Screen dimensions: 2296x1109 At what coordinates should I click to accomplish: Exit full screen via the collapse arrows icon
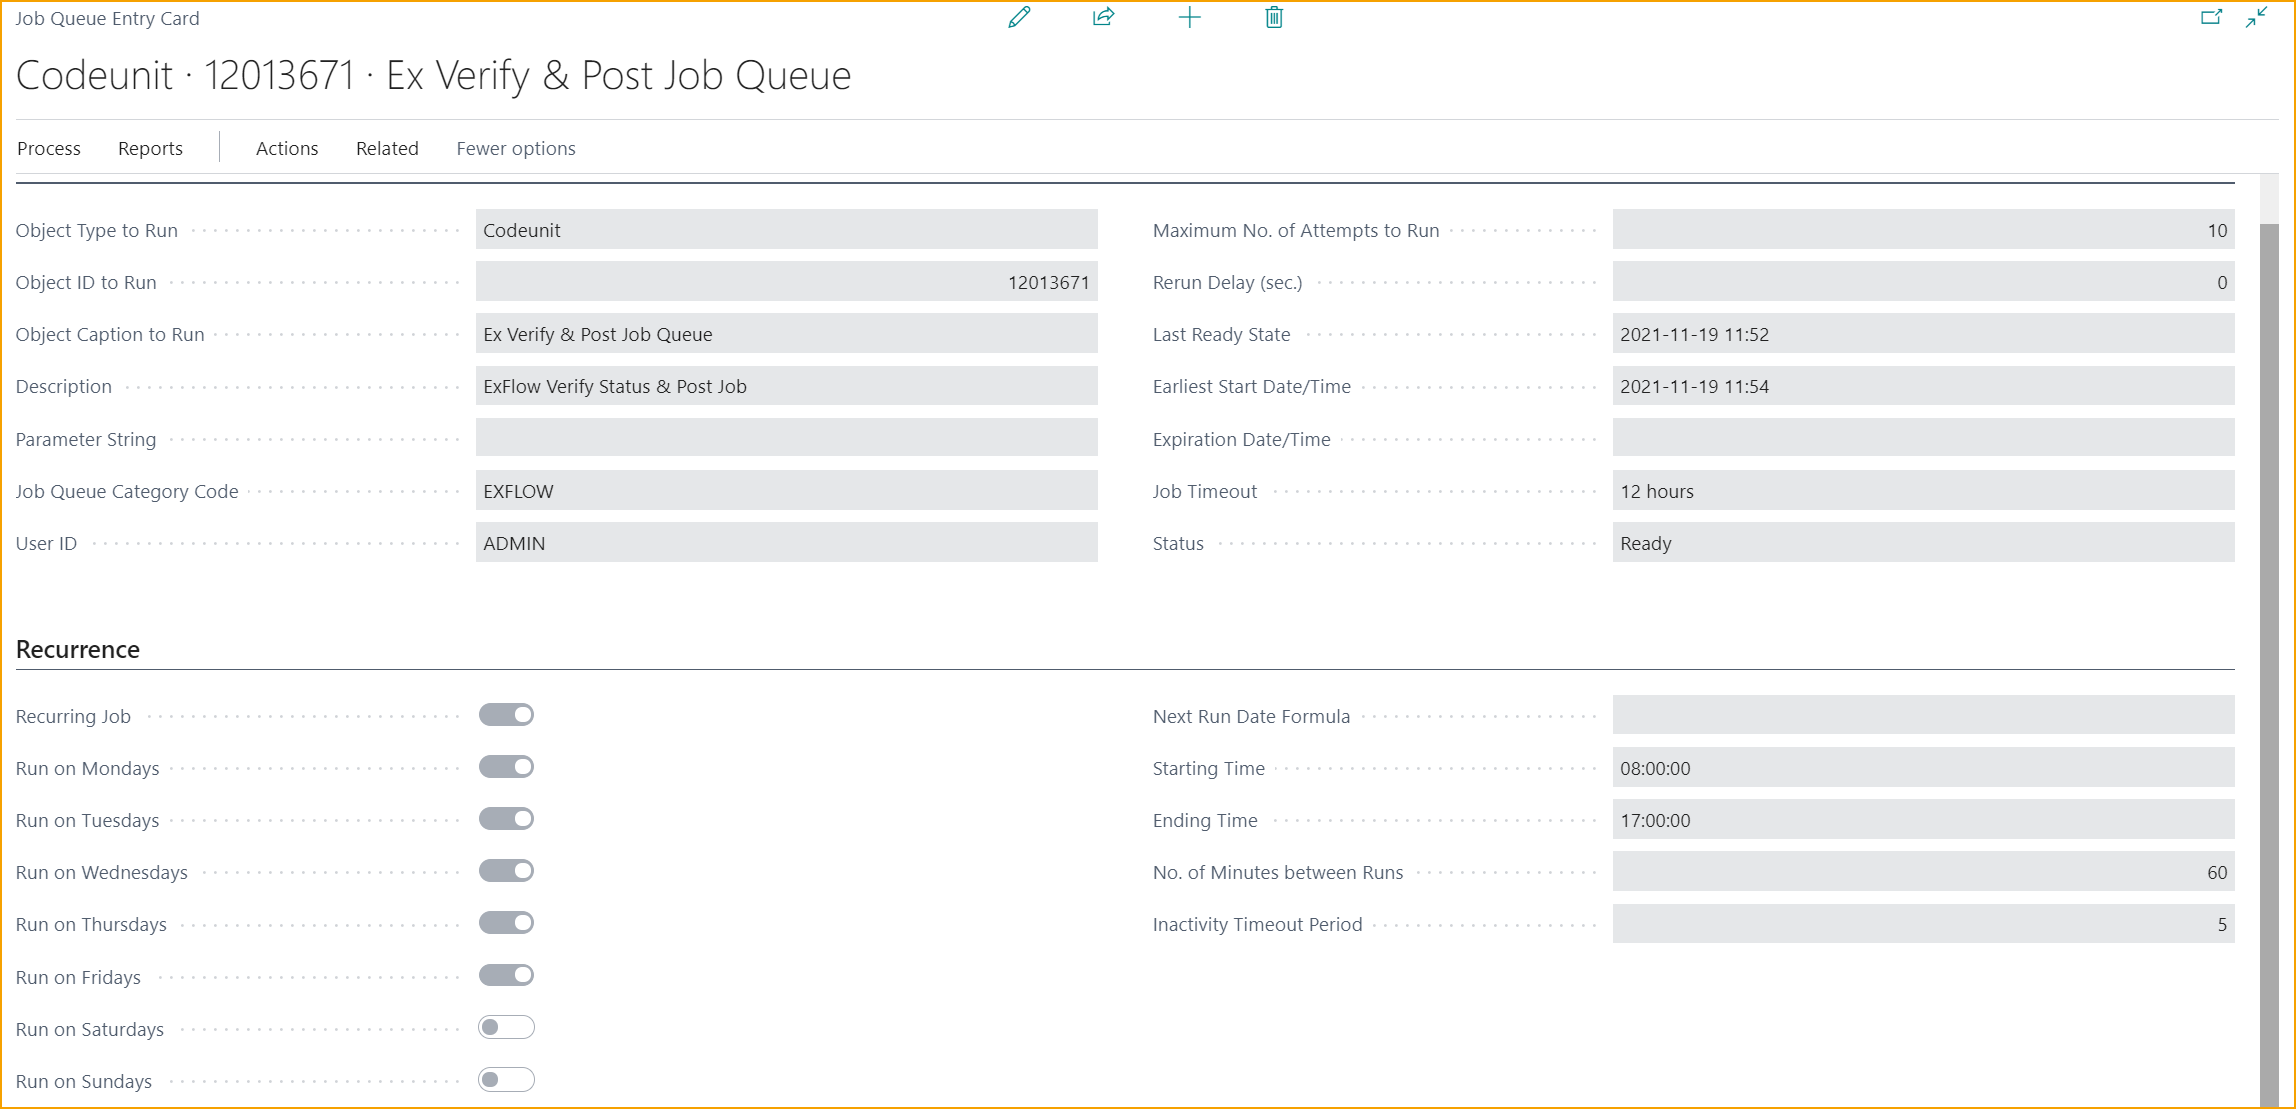click(x=2257, y=17)
